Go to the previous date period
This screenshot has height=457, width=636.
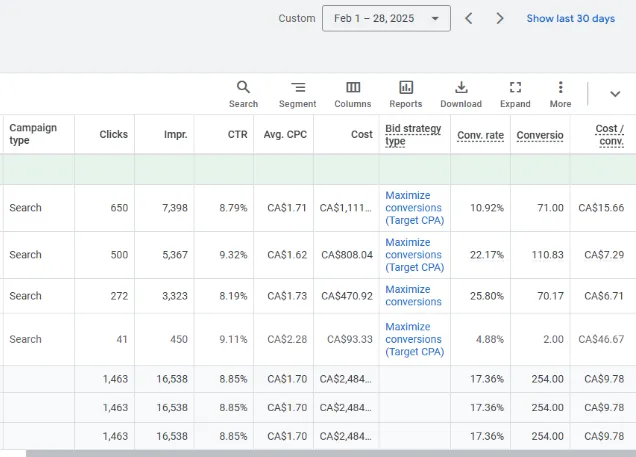click(x=469, y=18)
